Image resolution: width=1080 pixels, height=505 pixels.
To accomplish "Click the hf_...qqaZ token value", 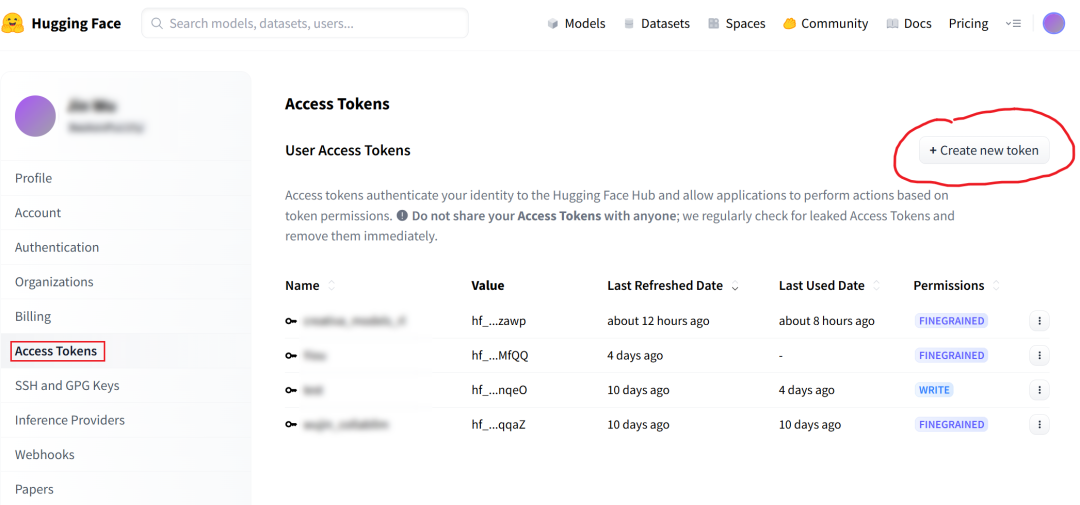I will 498,424.
